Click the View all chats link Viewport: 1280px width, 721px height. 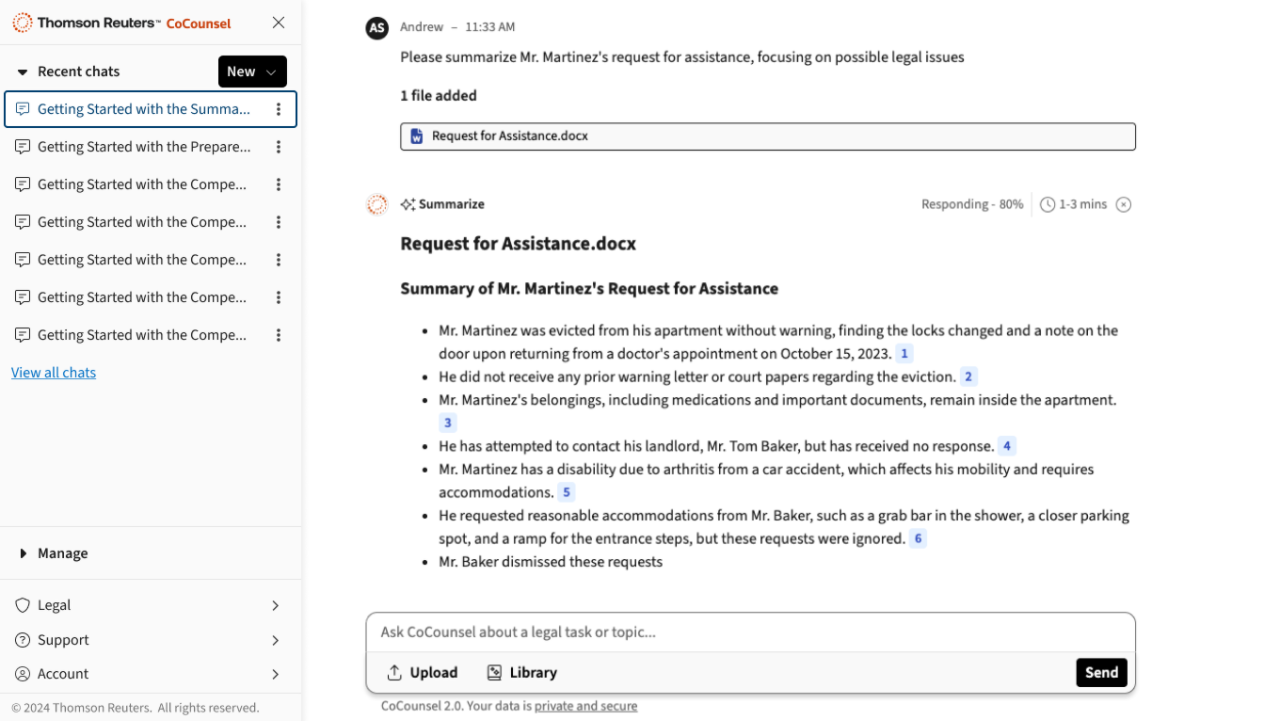click(x=54, y=373)
